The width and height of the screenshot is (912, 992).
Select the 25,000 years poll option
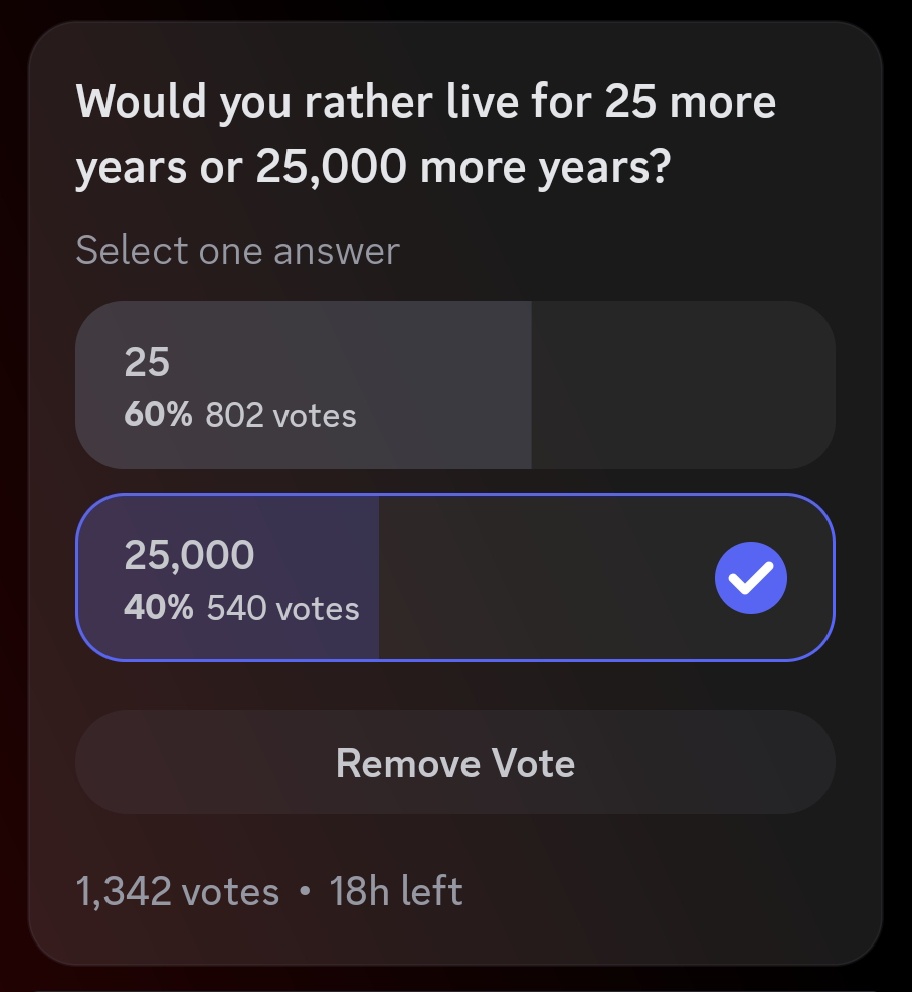pyautogui.click(x=455, y=577)
